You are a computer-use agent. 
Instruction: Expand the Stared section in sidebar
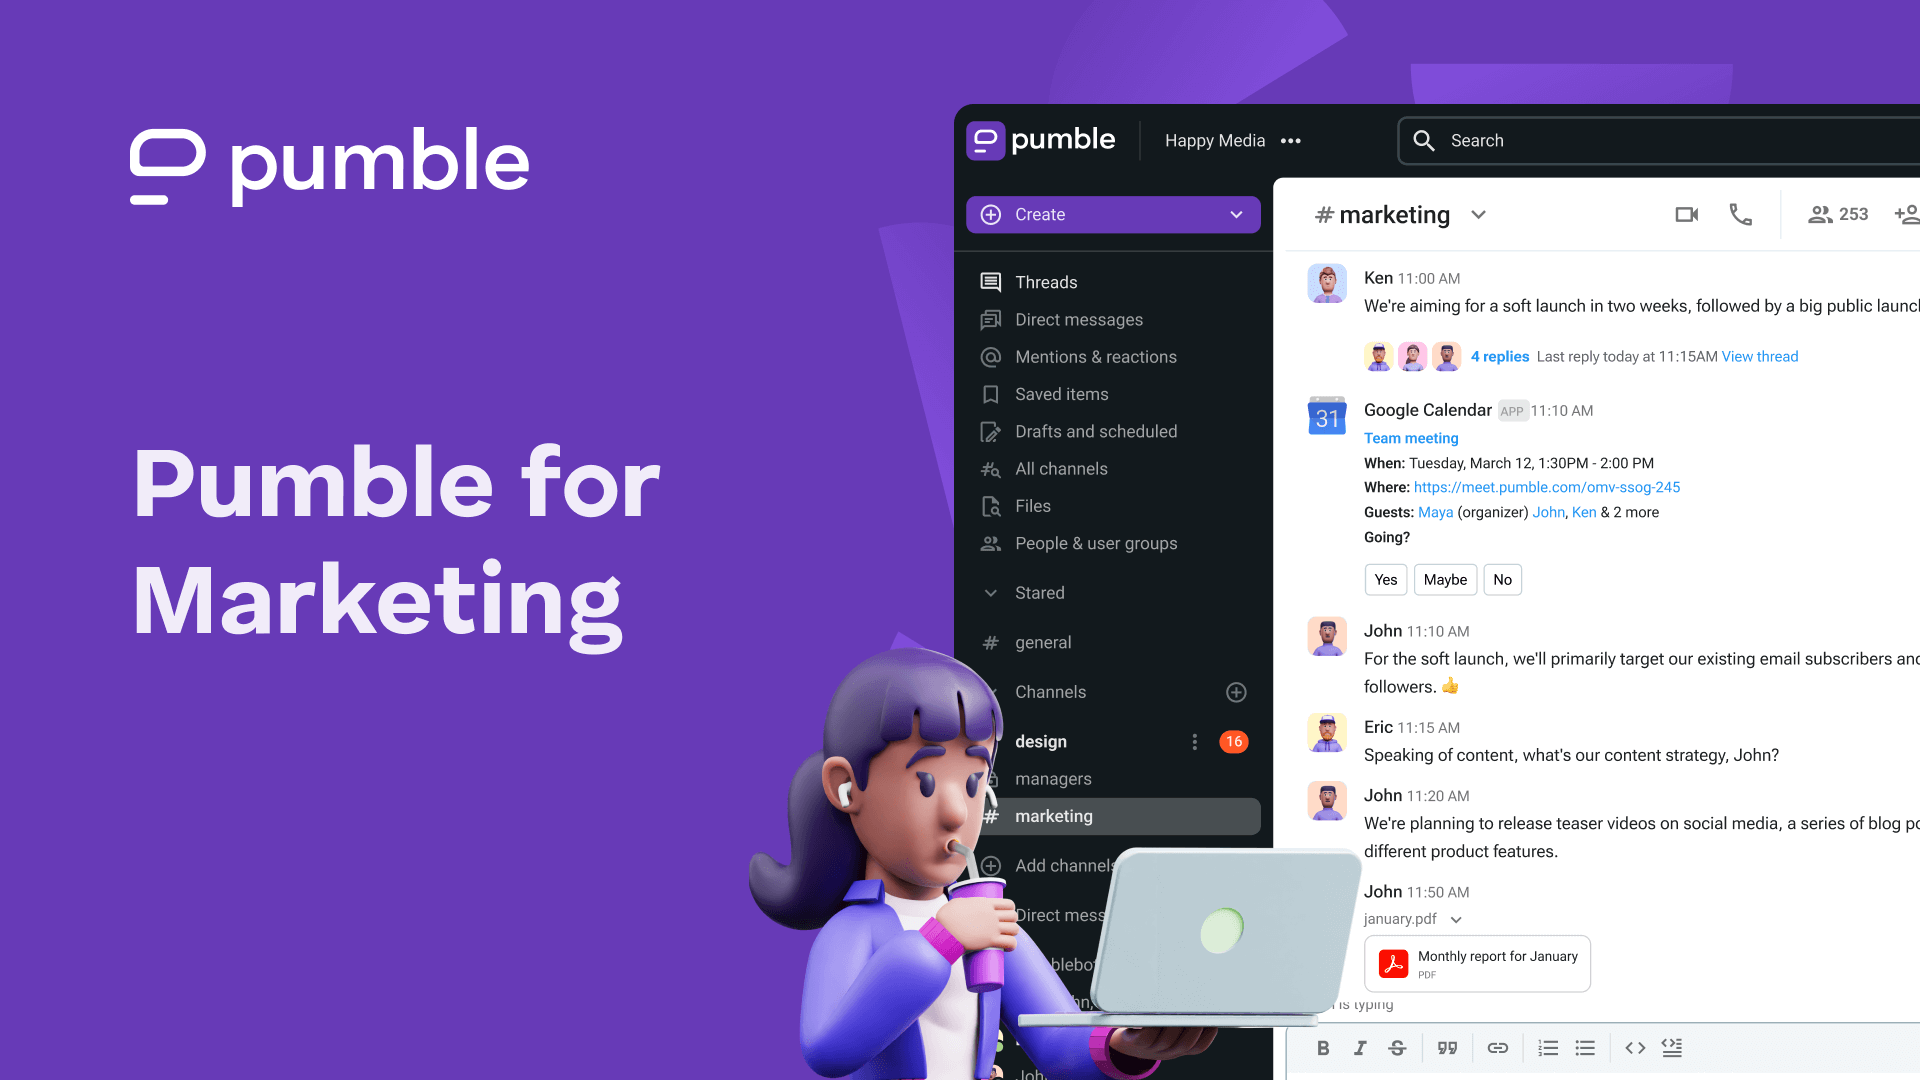pos(992,592)
